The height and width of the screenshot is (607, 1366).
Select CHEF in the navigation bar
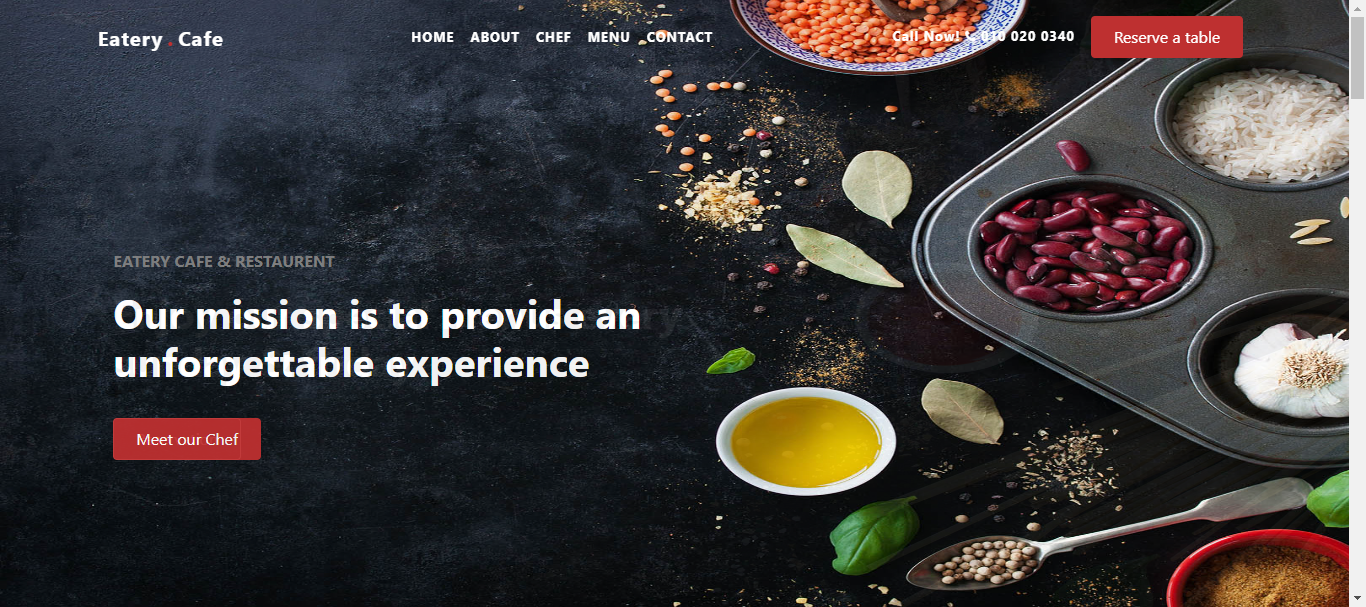pyautogui.click(x=553, y=37)
